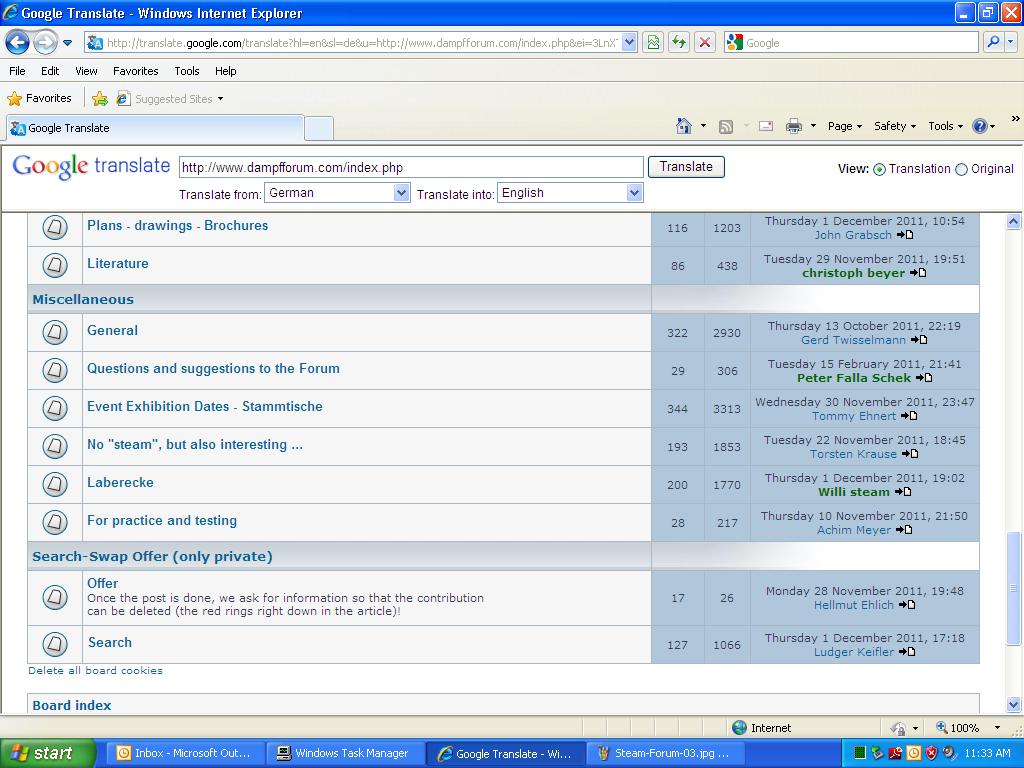Open the File menu
1024x768 pixels.
[x=18, y=71]
